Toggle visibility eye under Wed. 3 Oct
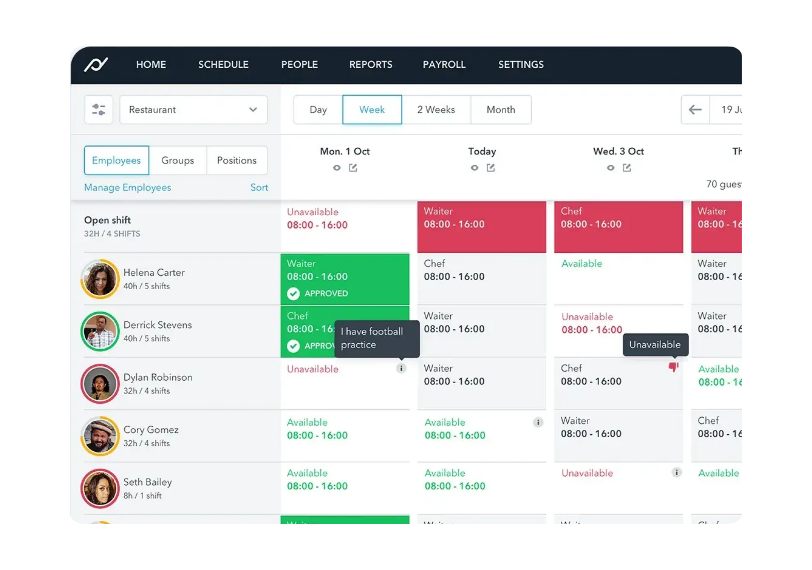Viewport: 812px width, 570px height. 611,168
